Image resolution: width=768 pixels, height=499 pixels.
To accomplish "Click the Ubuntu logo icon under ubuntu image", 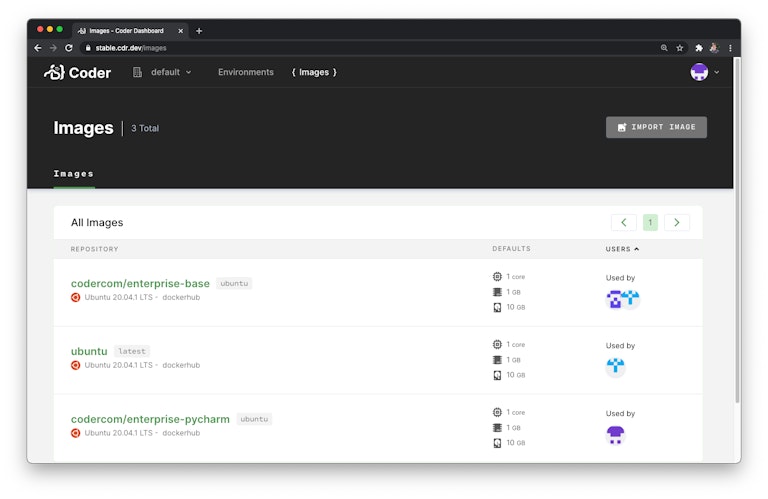I will coord(75,365).
